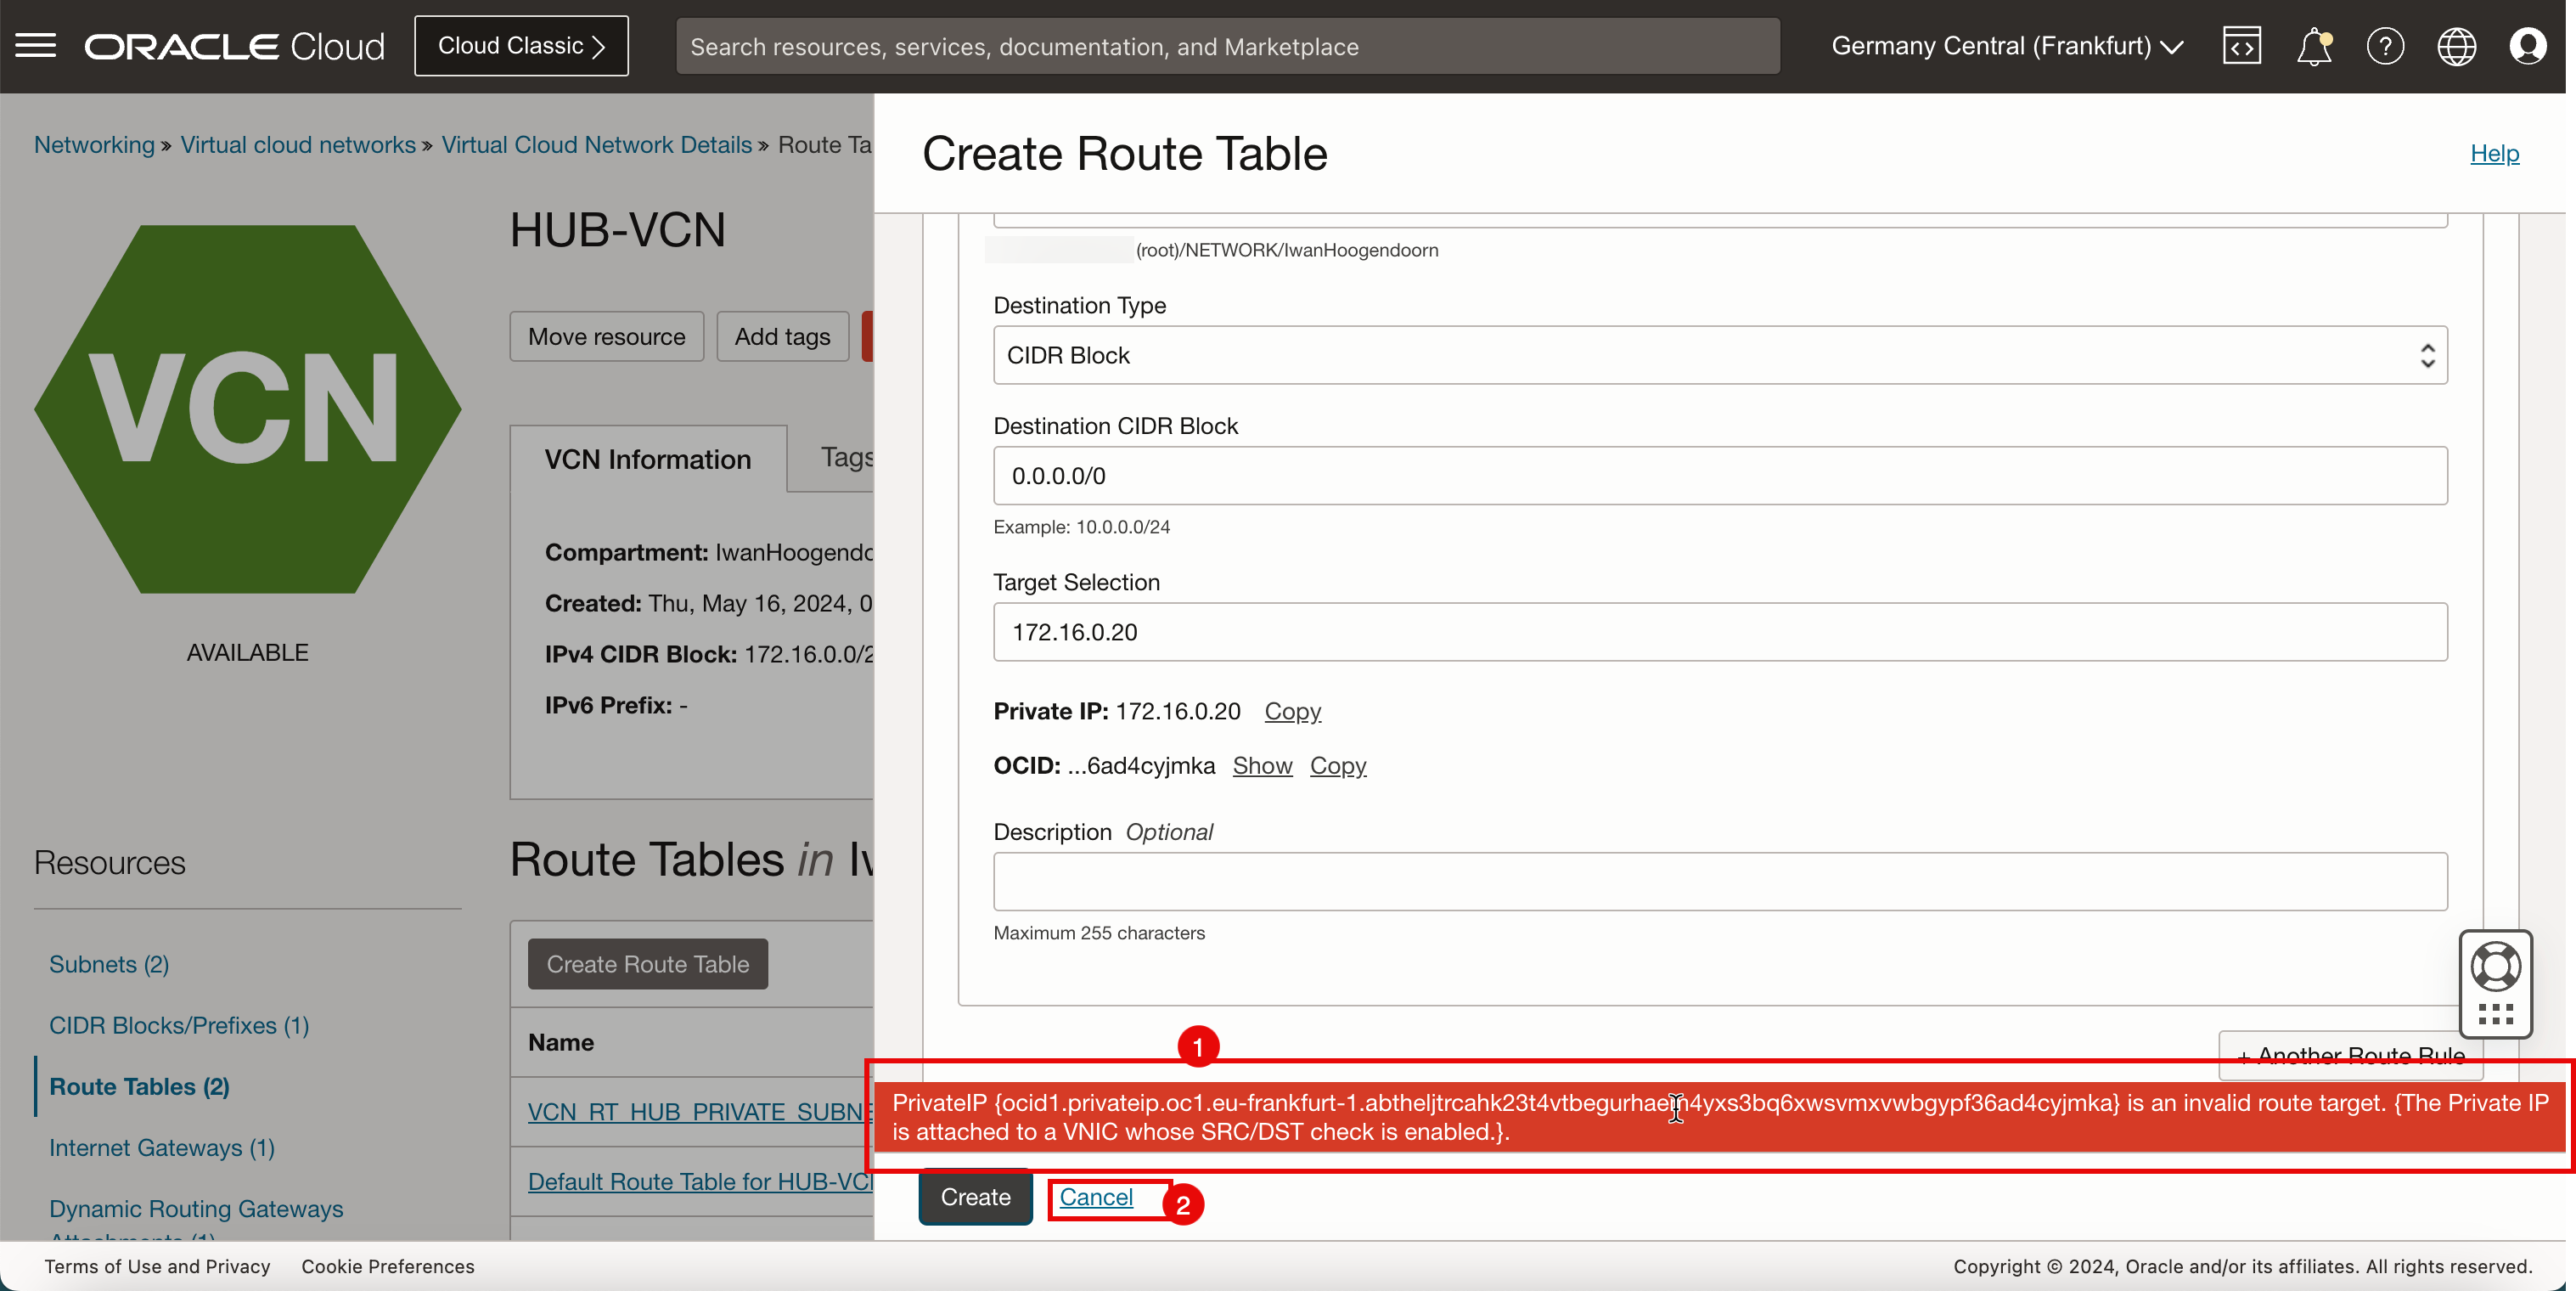
Task: Select Subnets (2) in Resources
Action: [x=109, y=964]
